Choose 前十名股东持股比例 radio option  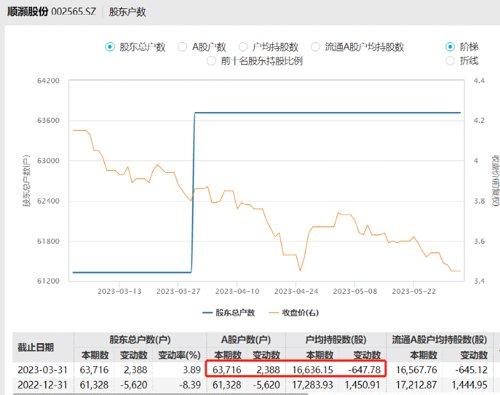[255, 61]
